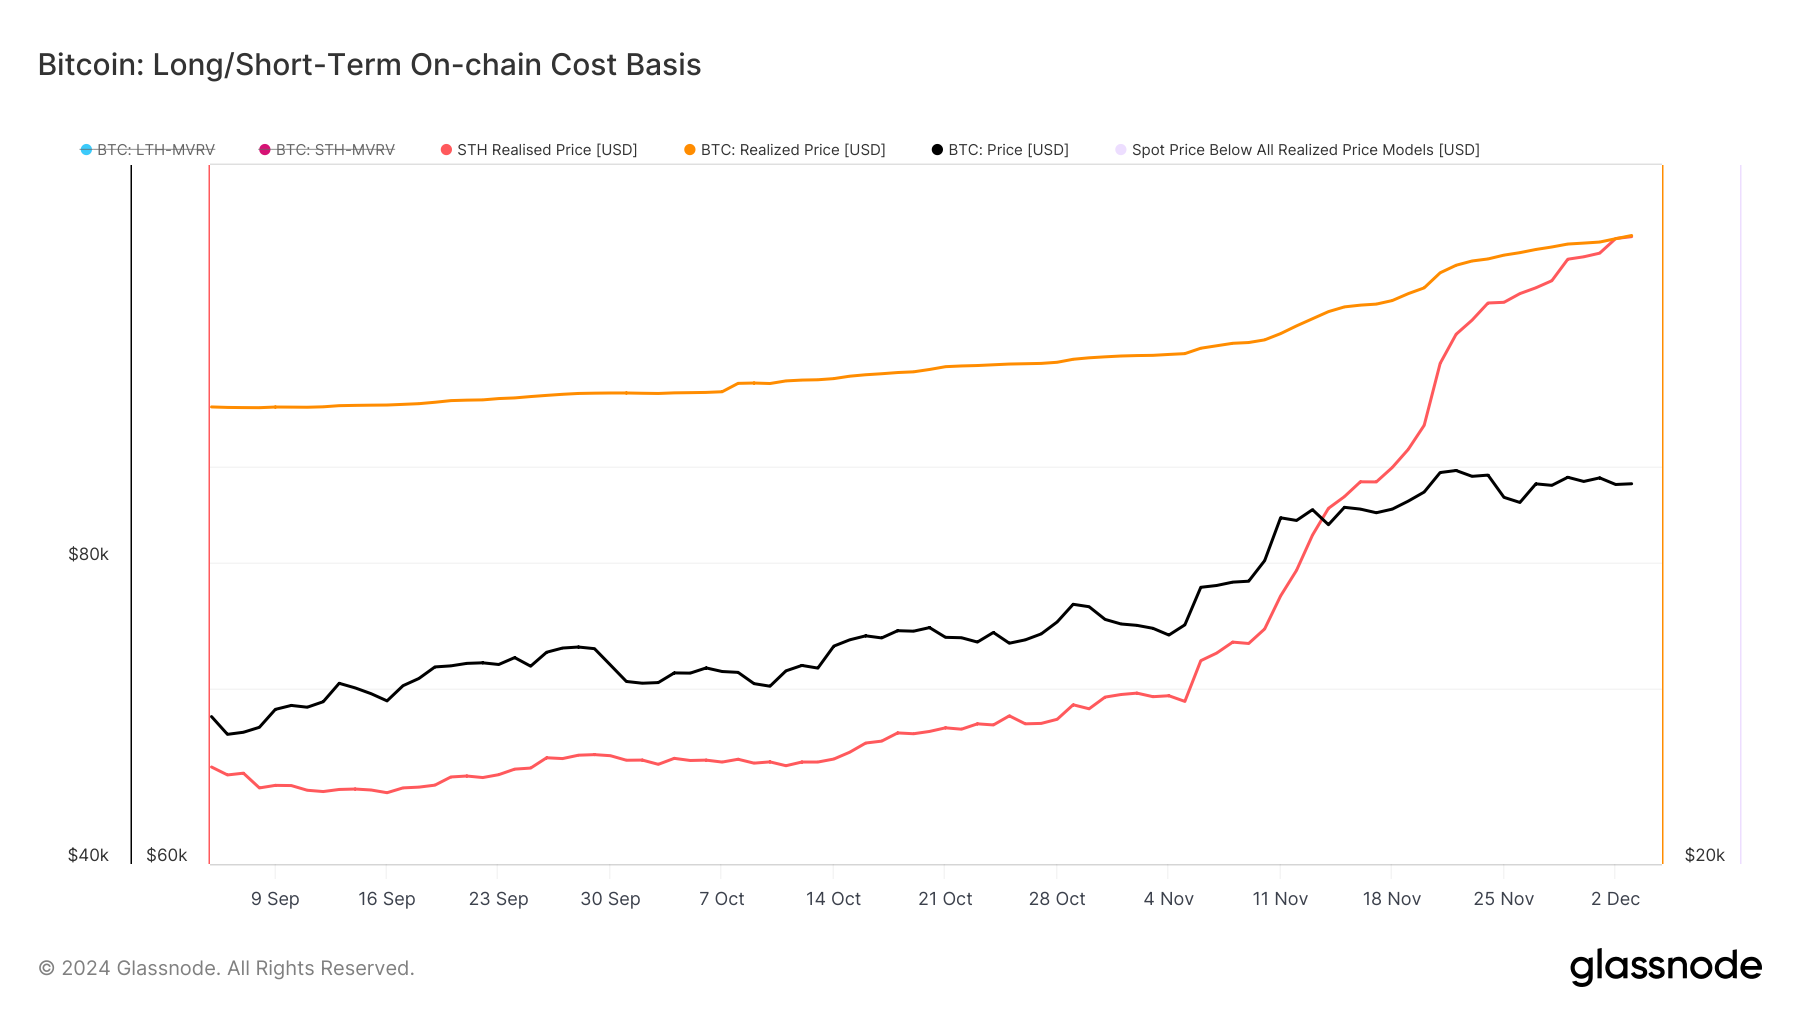Hide the BTC: Realized Price [USD] series
This screenshot has width=1800, height=1013.
tap(793, 150)
